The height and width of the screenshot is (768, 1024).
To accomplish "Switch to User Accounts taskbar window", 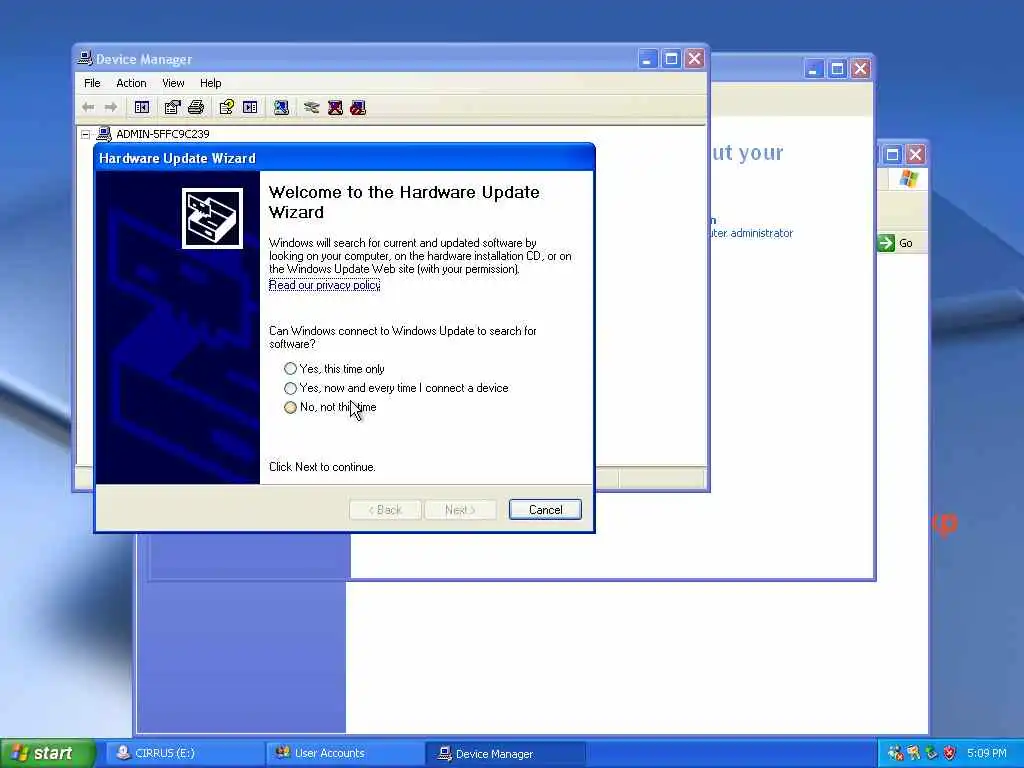I will [x=344, y=753].
